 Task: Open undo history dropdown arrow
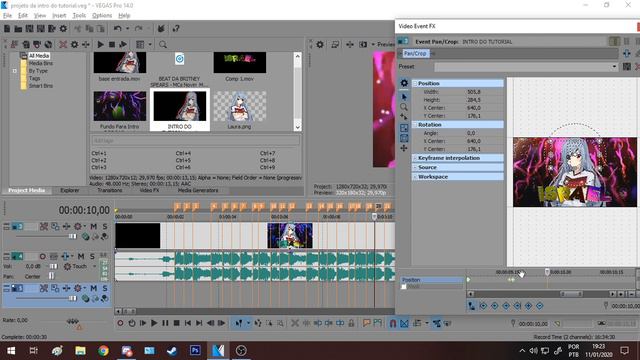coord(128,29)
